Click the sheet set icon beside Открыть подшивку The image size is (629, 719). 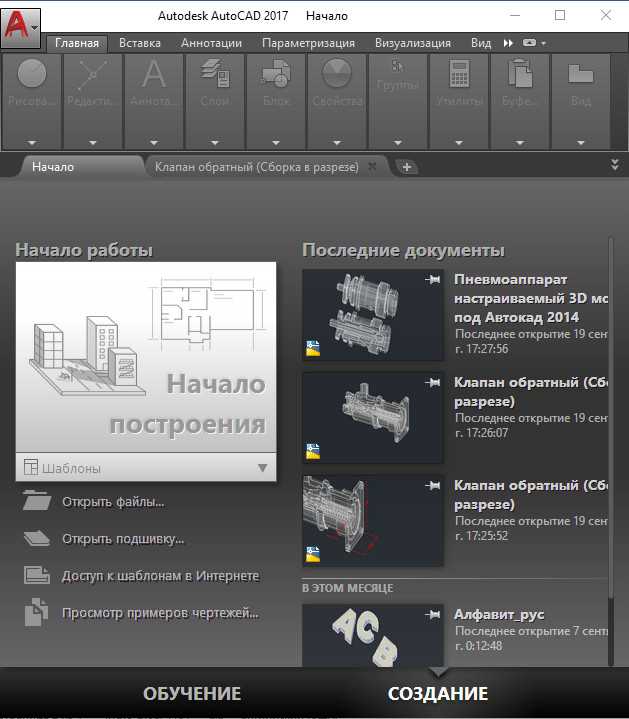point(37,538)
